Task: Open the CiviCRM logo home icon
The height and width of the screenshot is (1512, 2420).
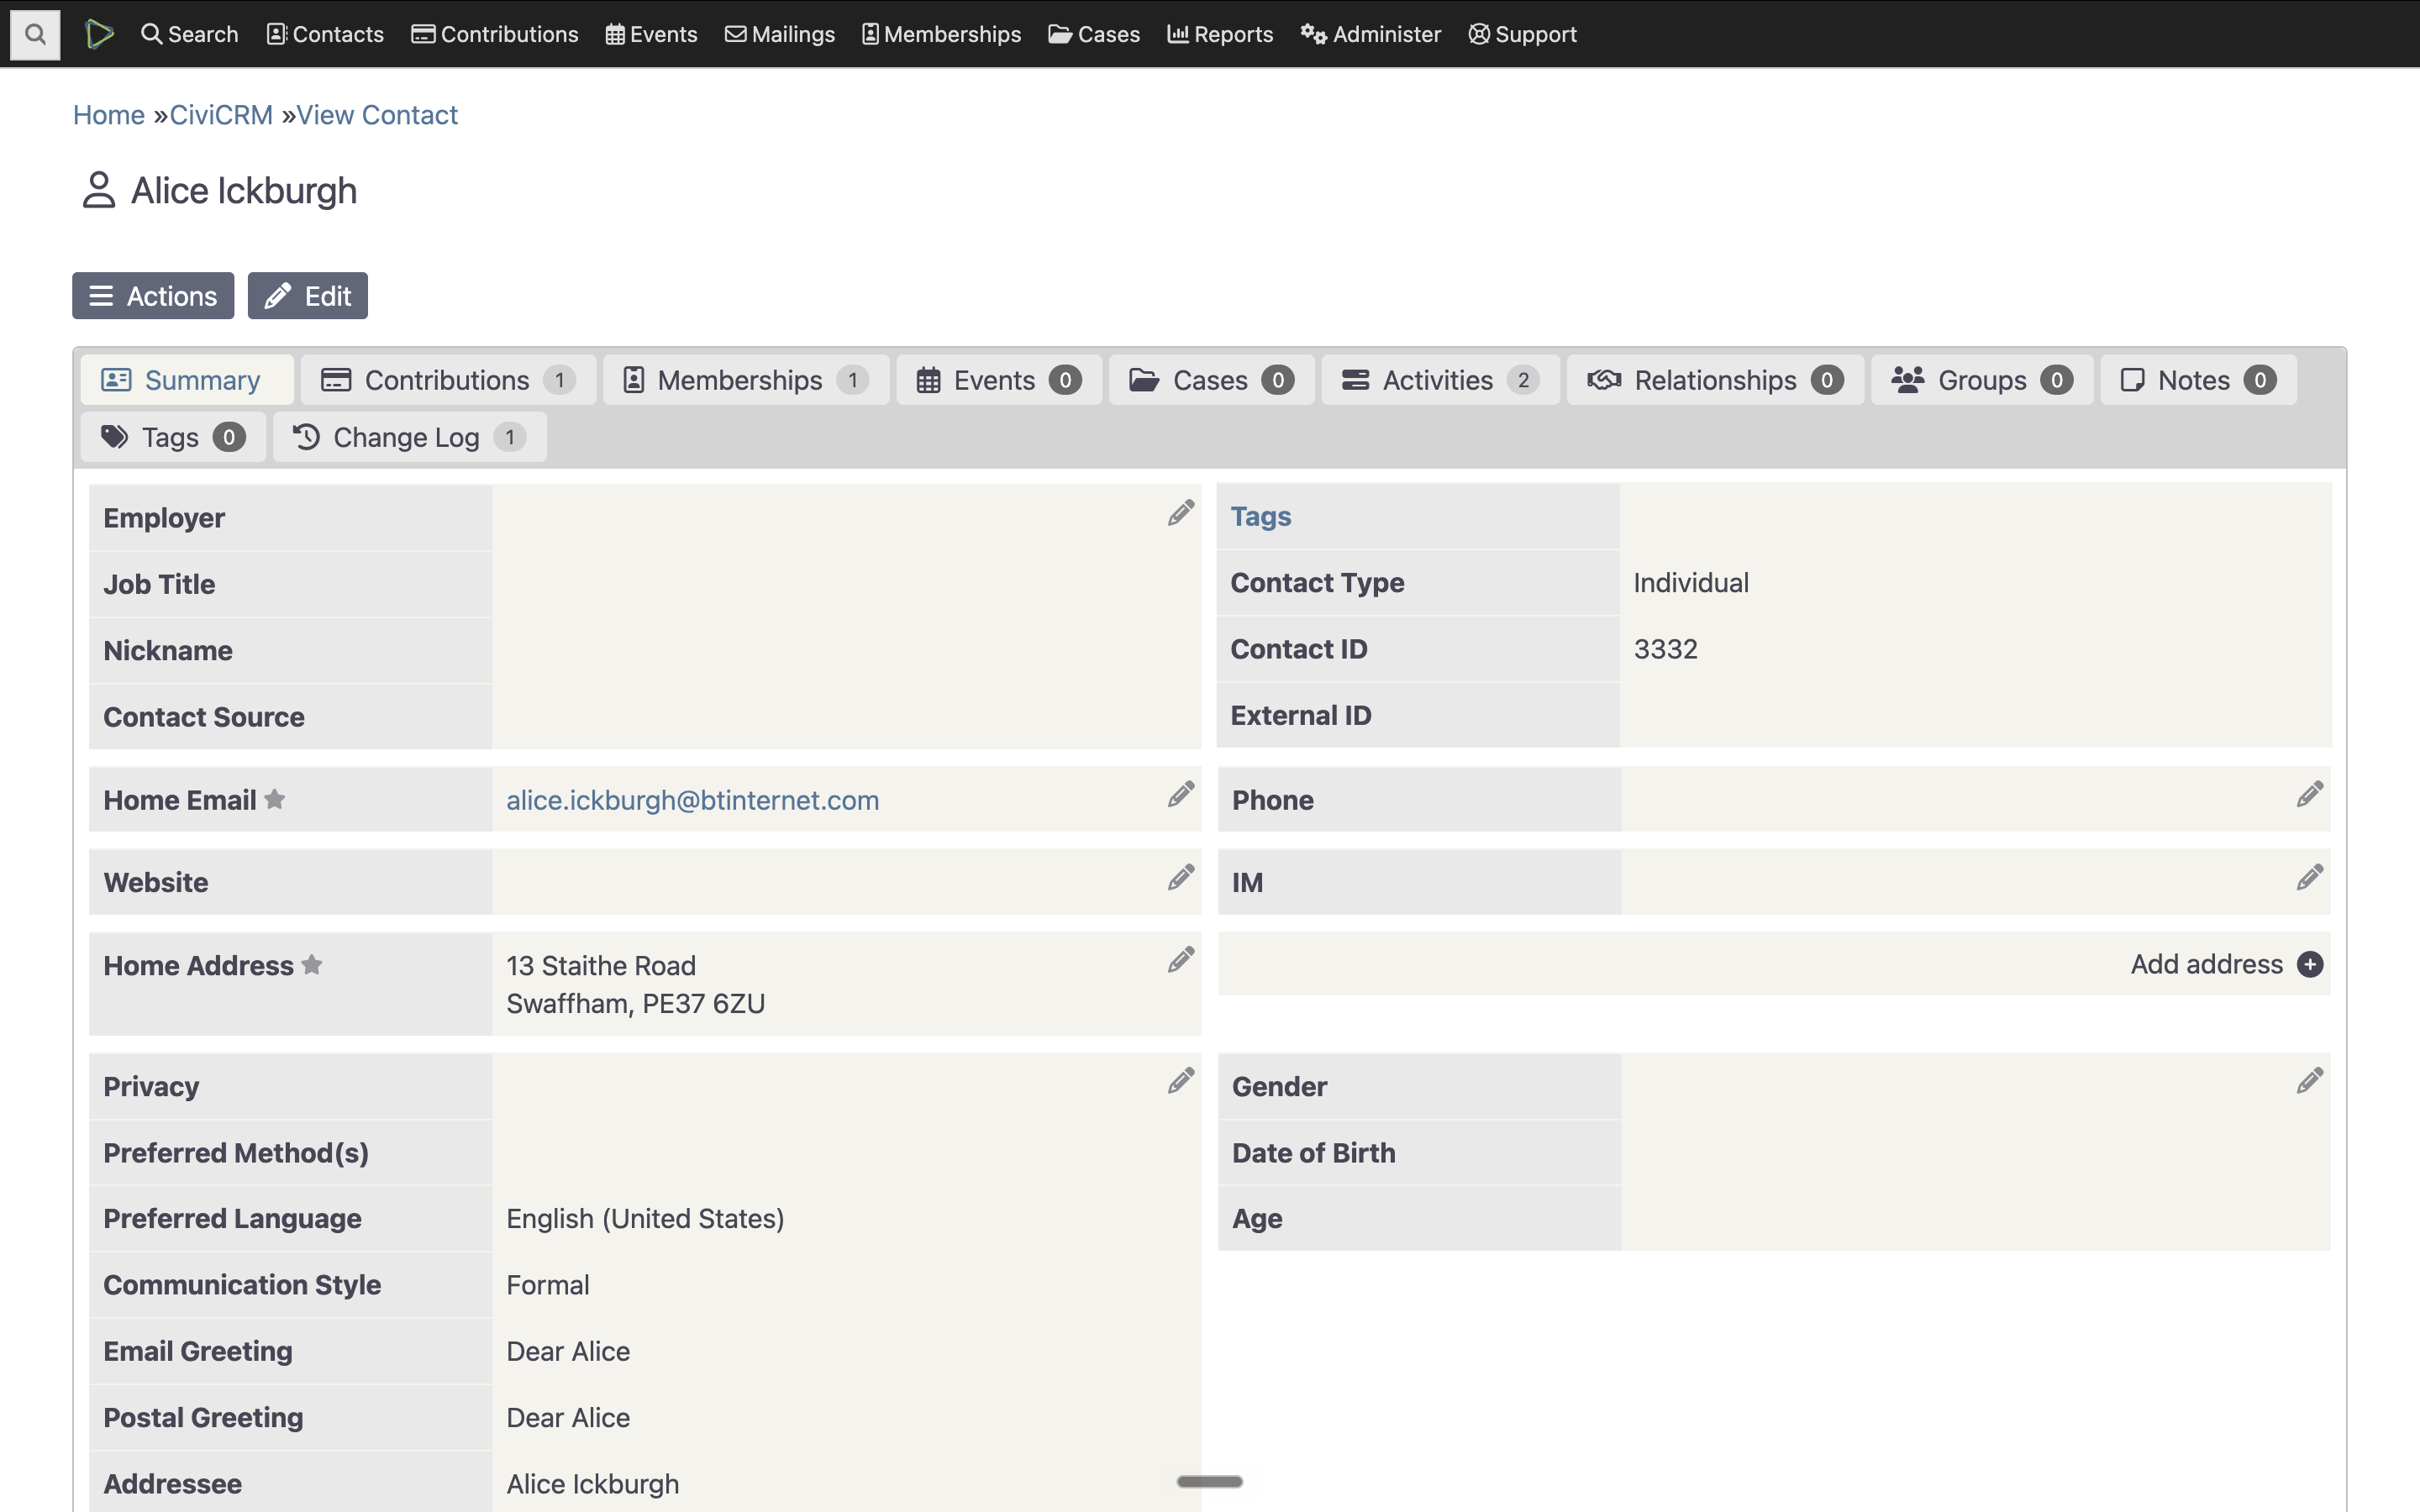Action: click(99, 34)
